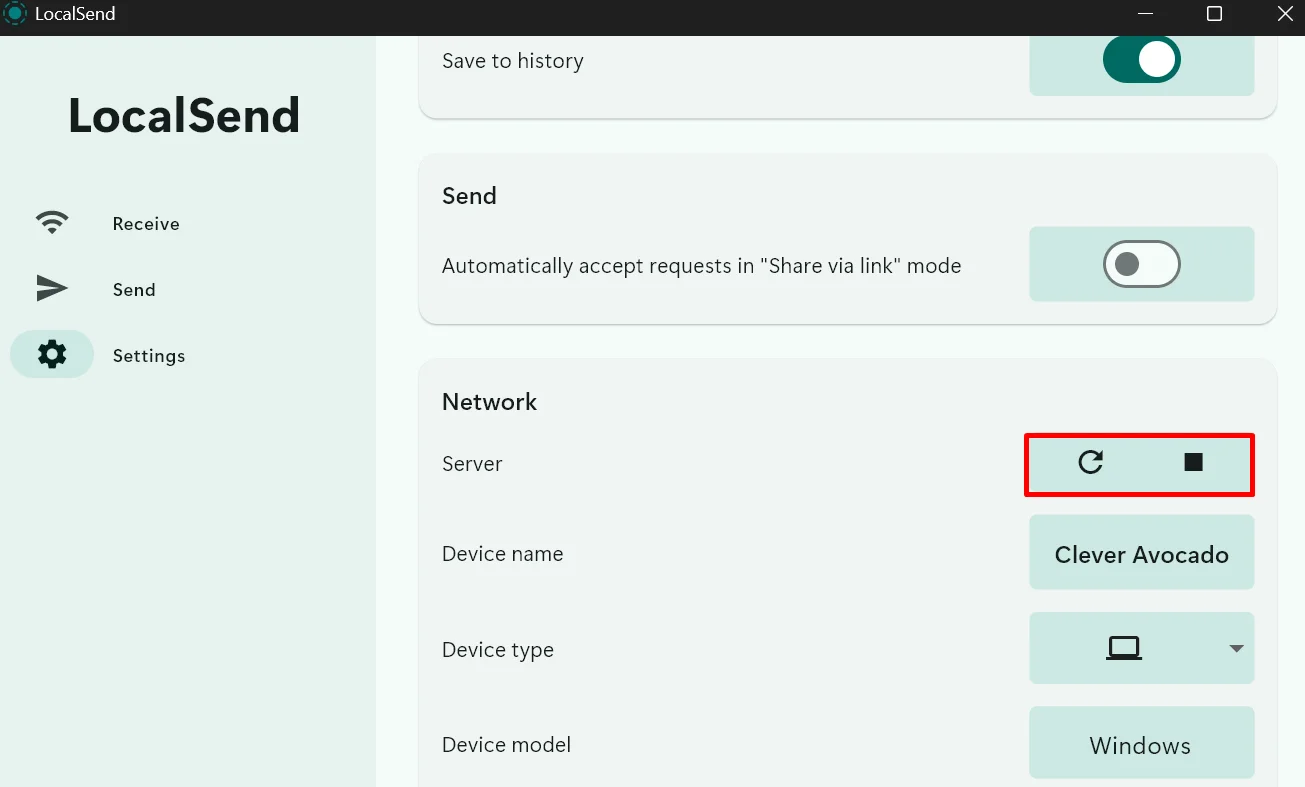Turn off the Save to history switch

[x=1141, y=60]
